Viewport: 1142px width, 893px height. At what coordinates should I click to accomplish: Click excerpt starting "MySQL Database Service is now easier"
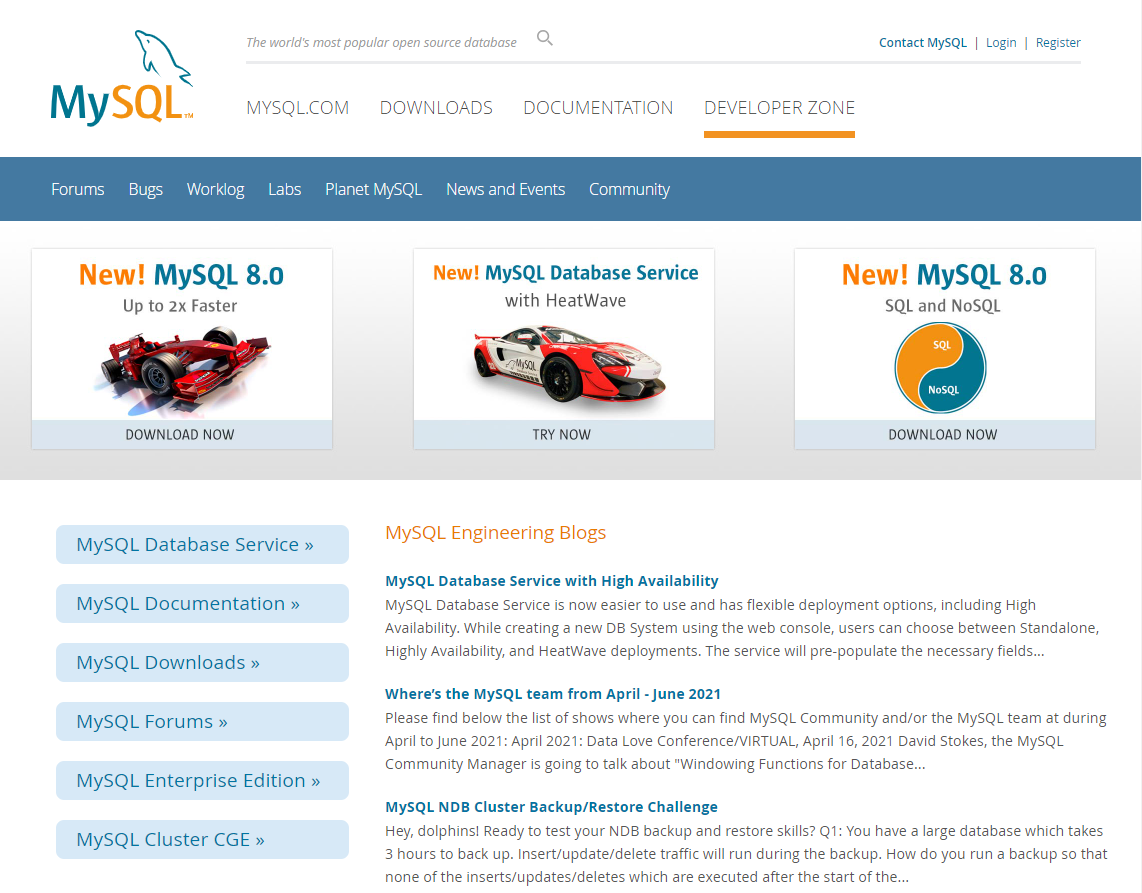(x=742, y=628)
